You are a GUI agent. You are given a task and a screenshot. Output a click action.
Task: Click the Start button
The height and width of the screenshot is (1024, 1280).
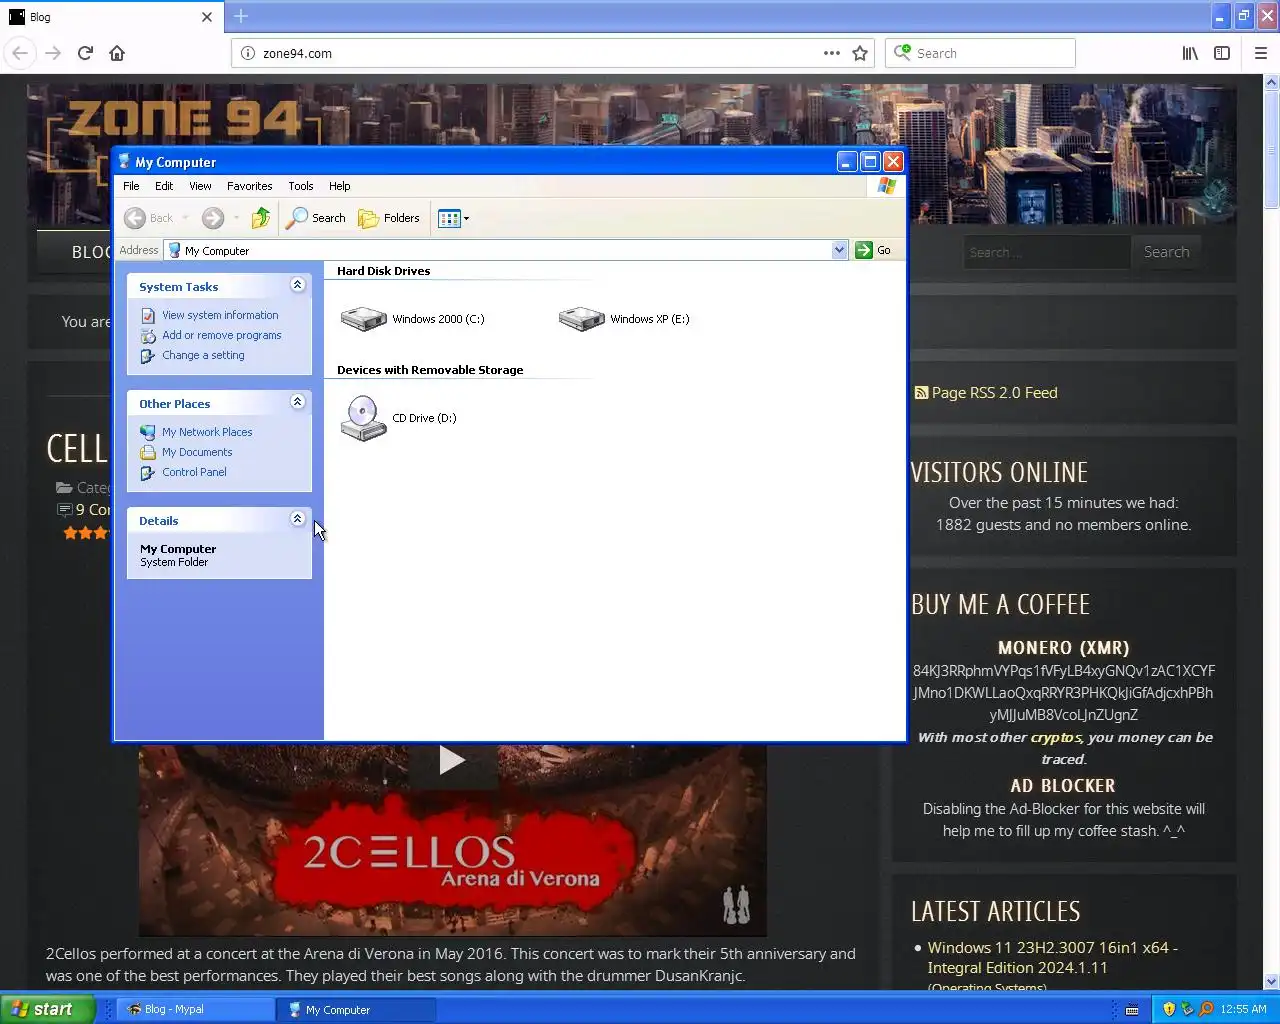(47, 1009)
